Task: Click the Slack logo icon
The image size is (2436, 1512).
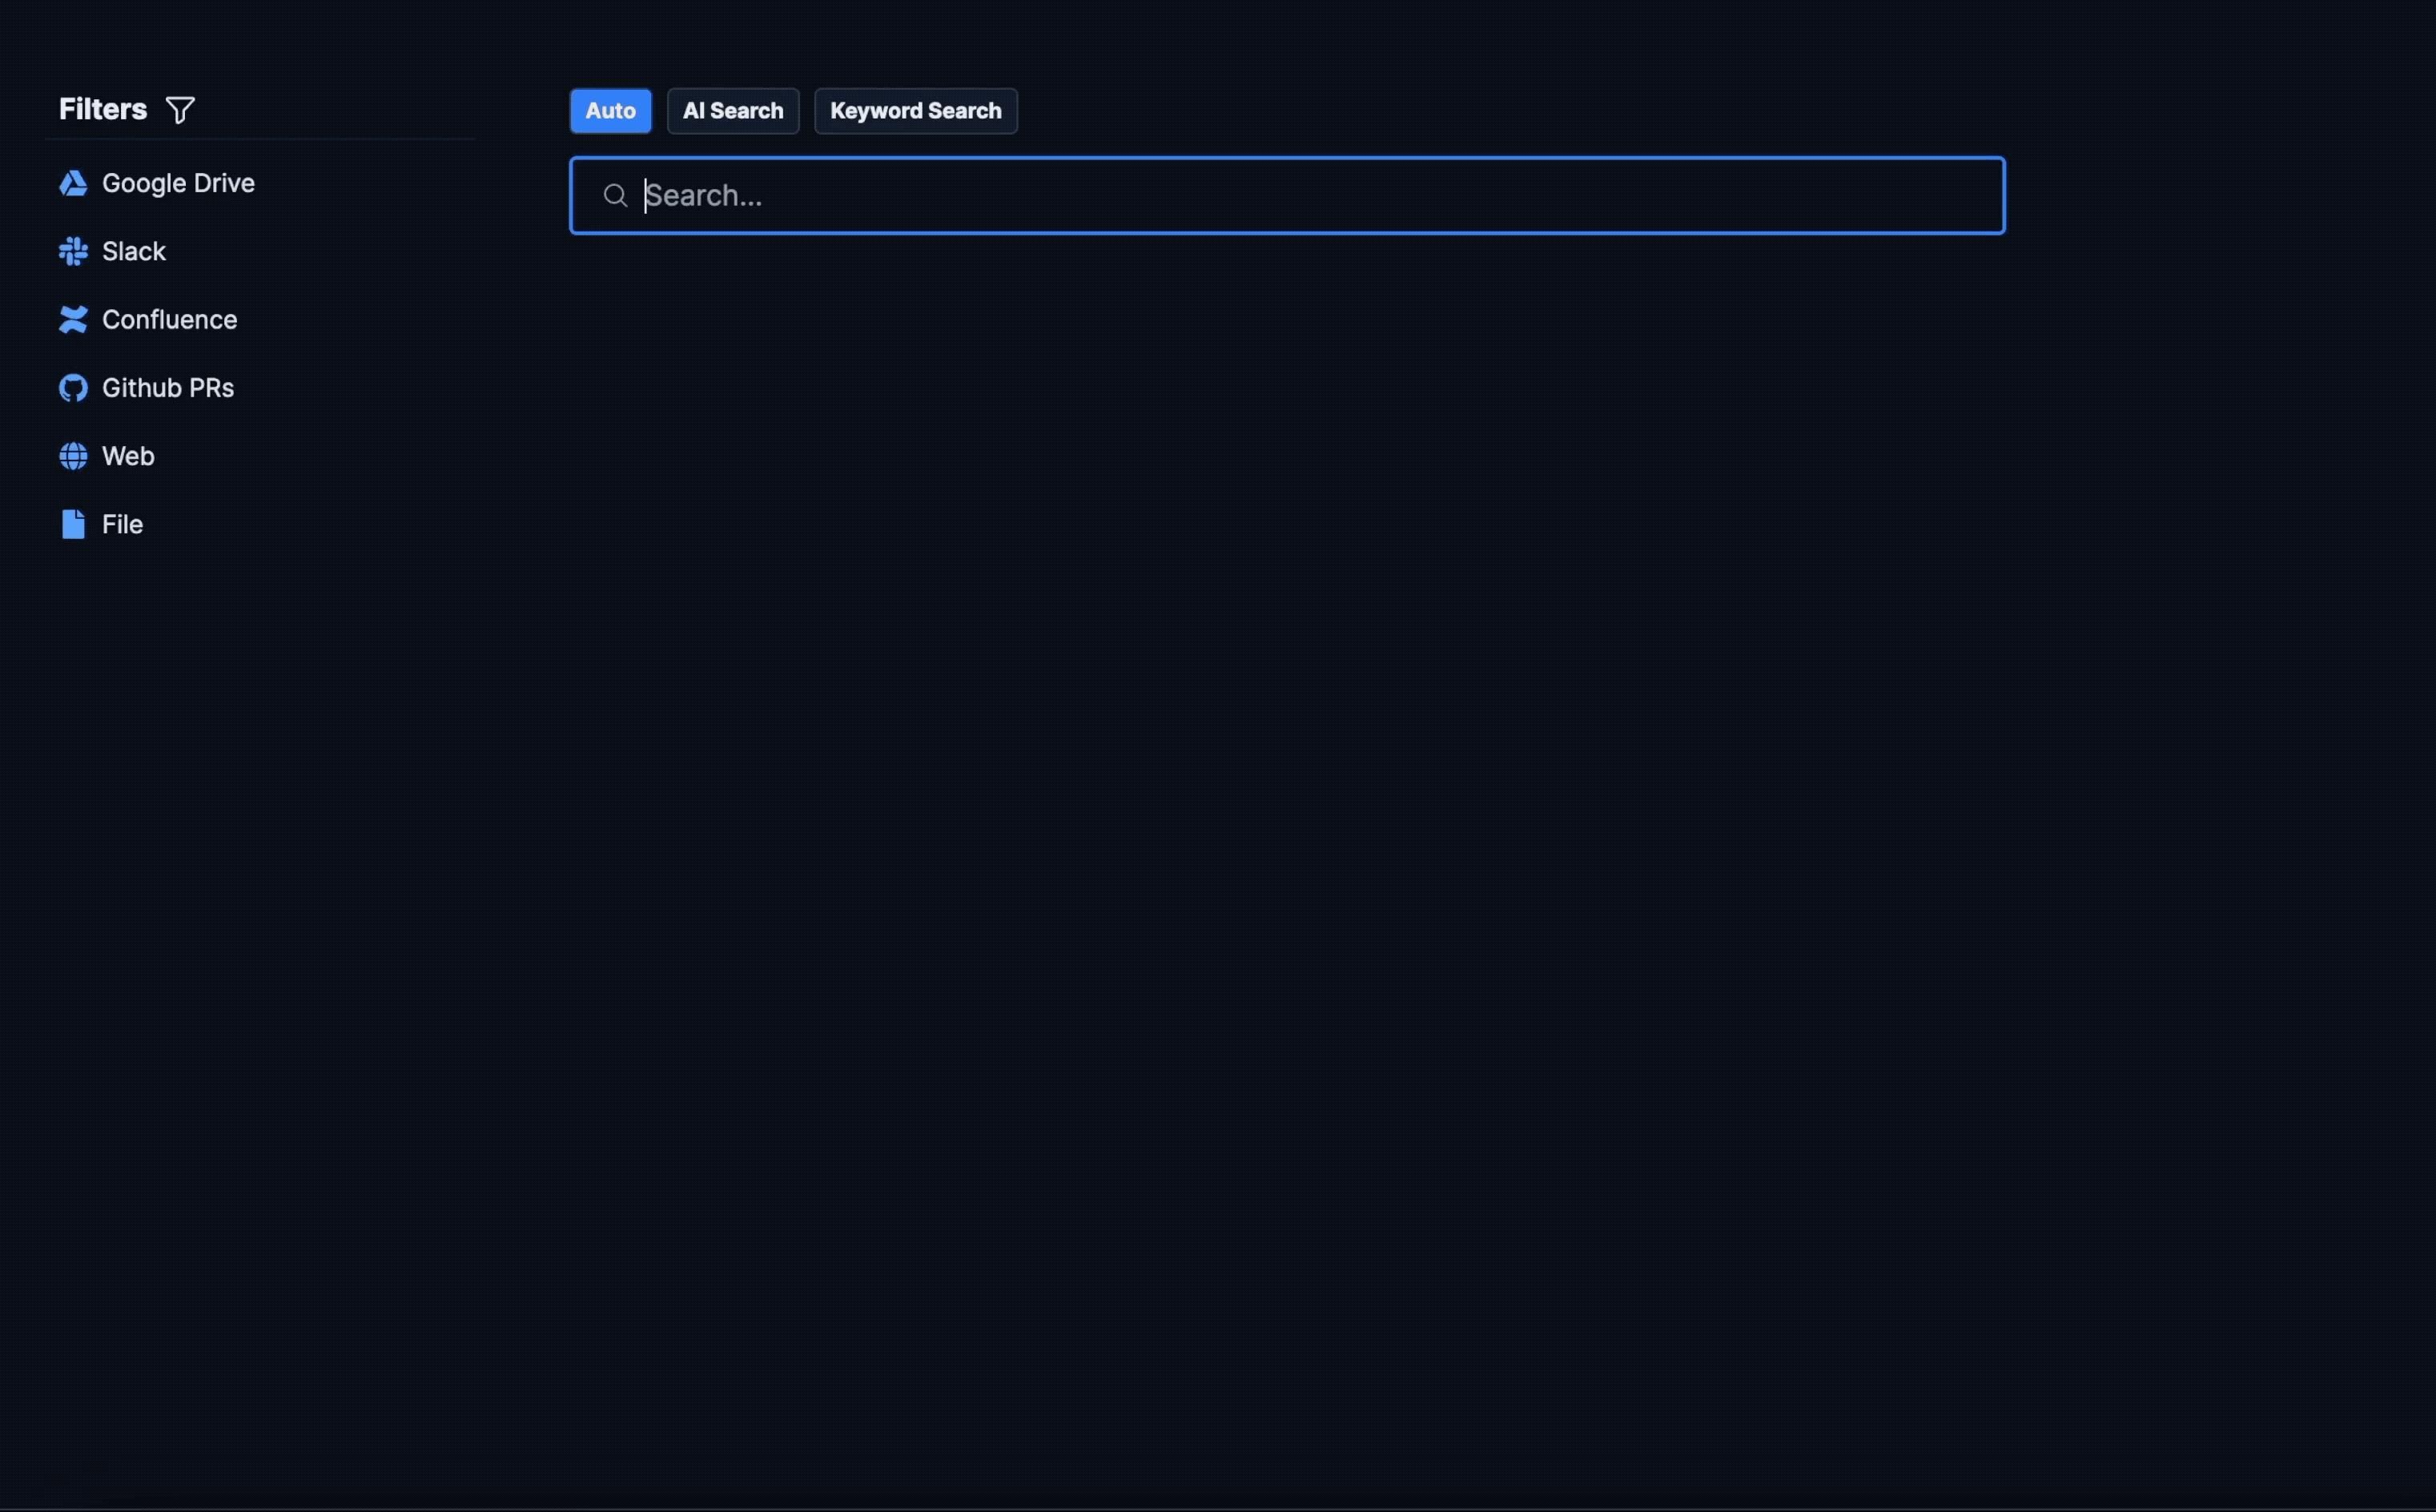Action: pos(73,251)
